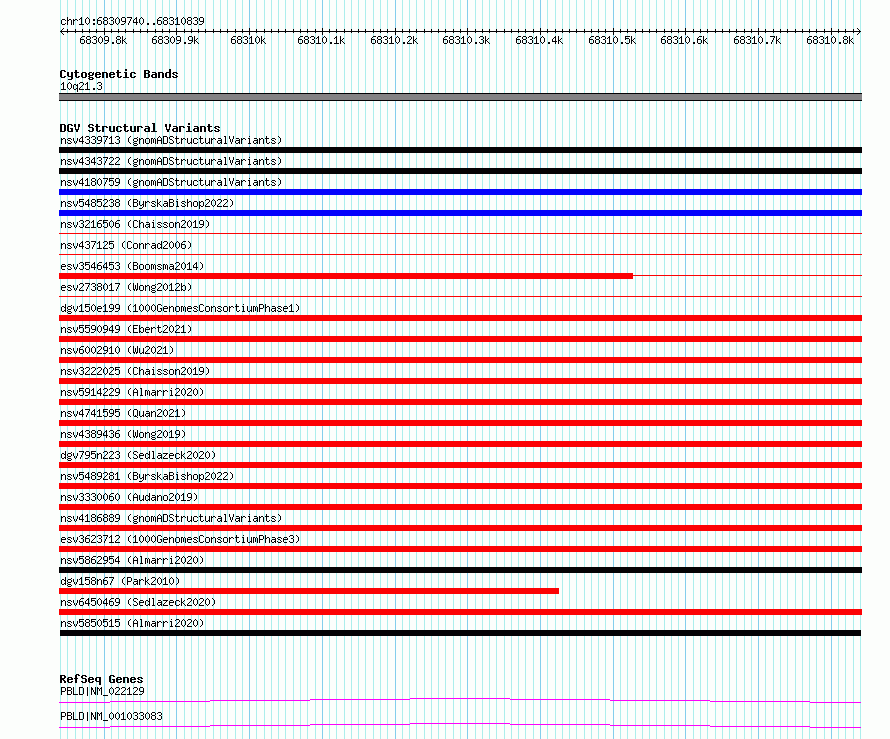Image resolution: width=890 pixels, height=739 pixels.
Task: Click the black bar under nsv4339713
Action: (460, 150)
